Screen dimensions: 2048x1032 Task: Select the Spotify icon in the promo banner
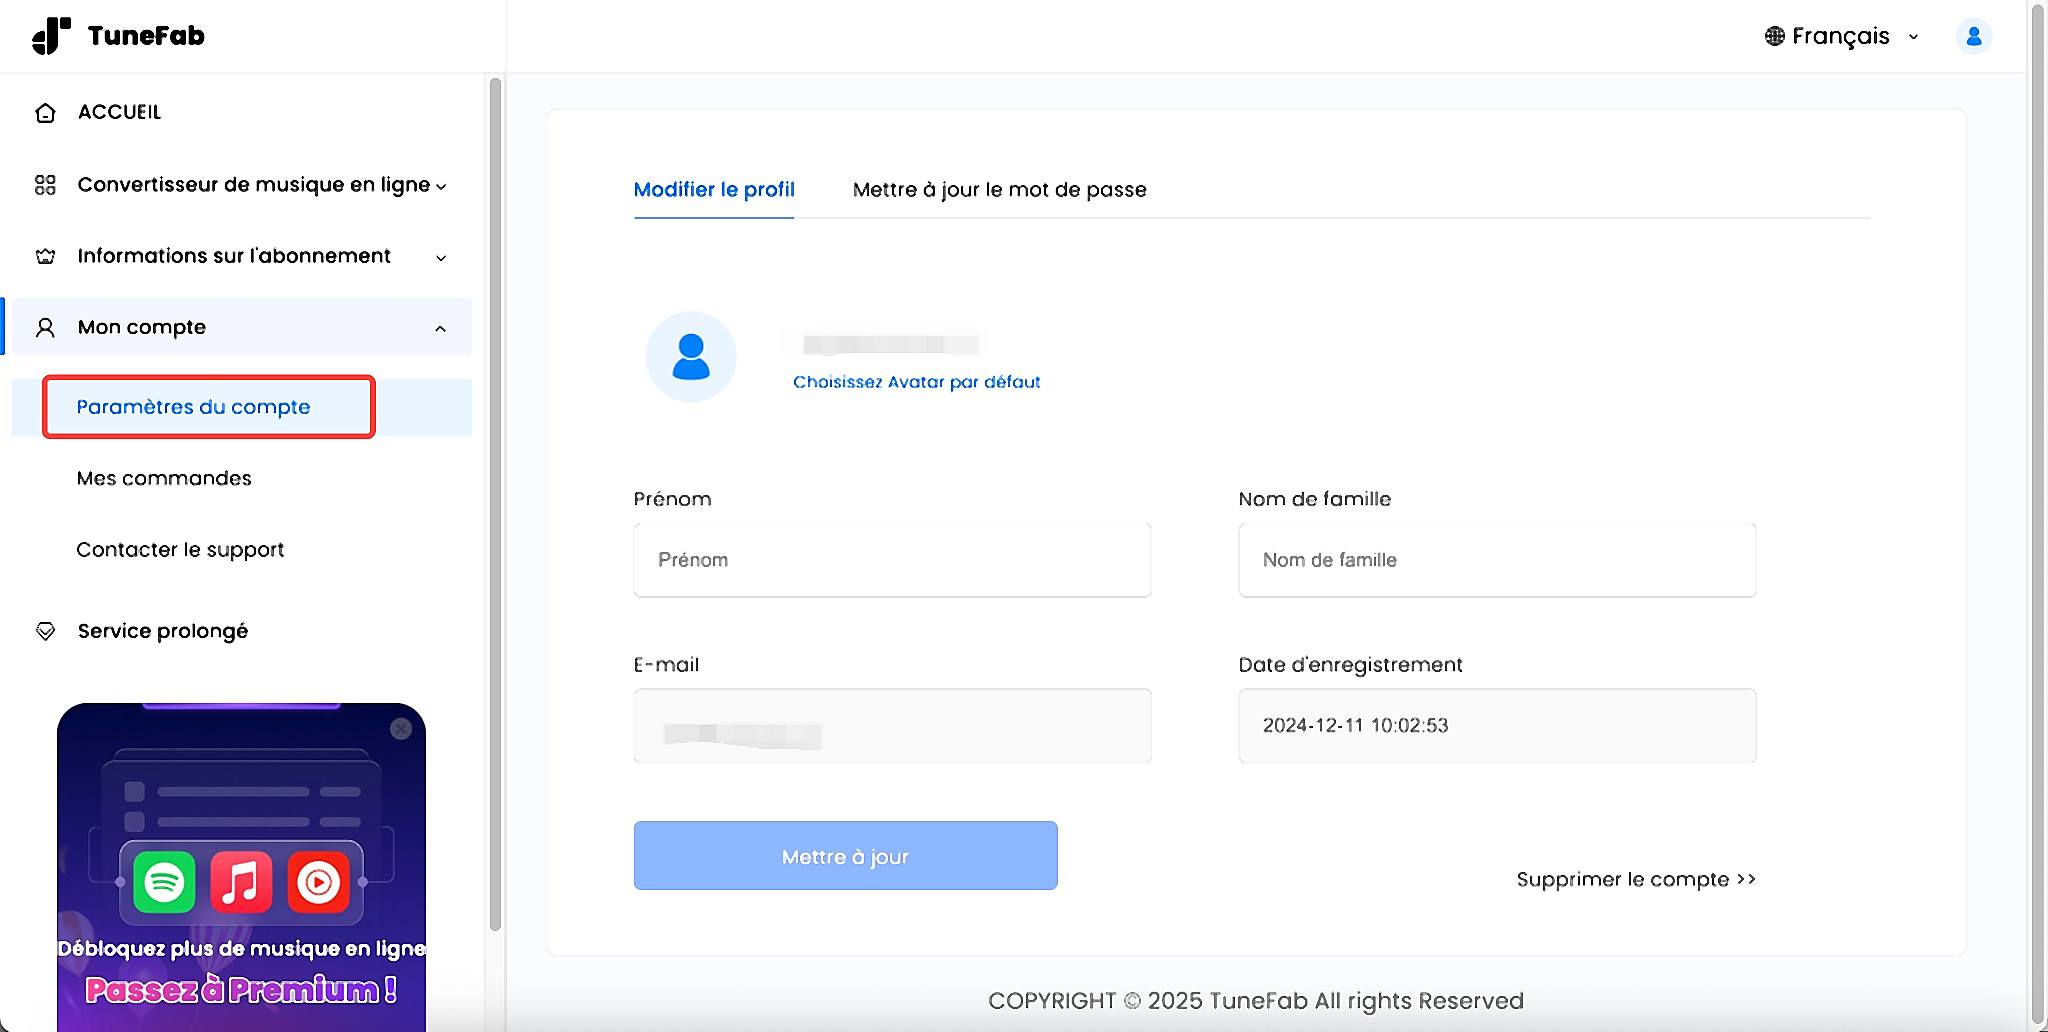[165, 882]
